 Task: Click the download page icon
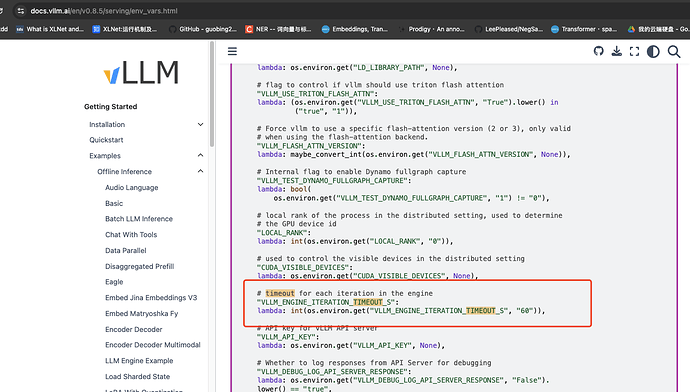pyautogui.click(x=617, y=51)
